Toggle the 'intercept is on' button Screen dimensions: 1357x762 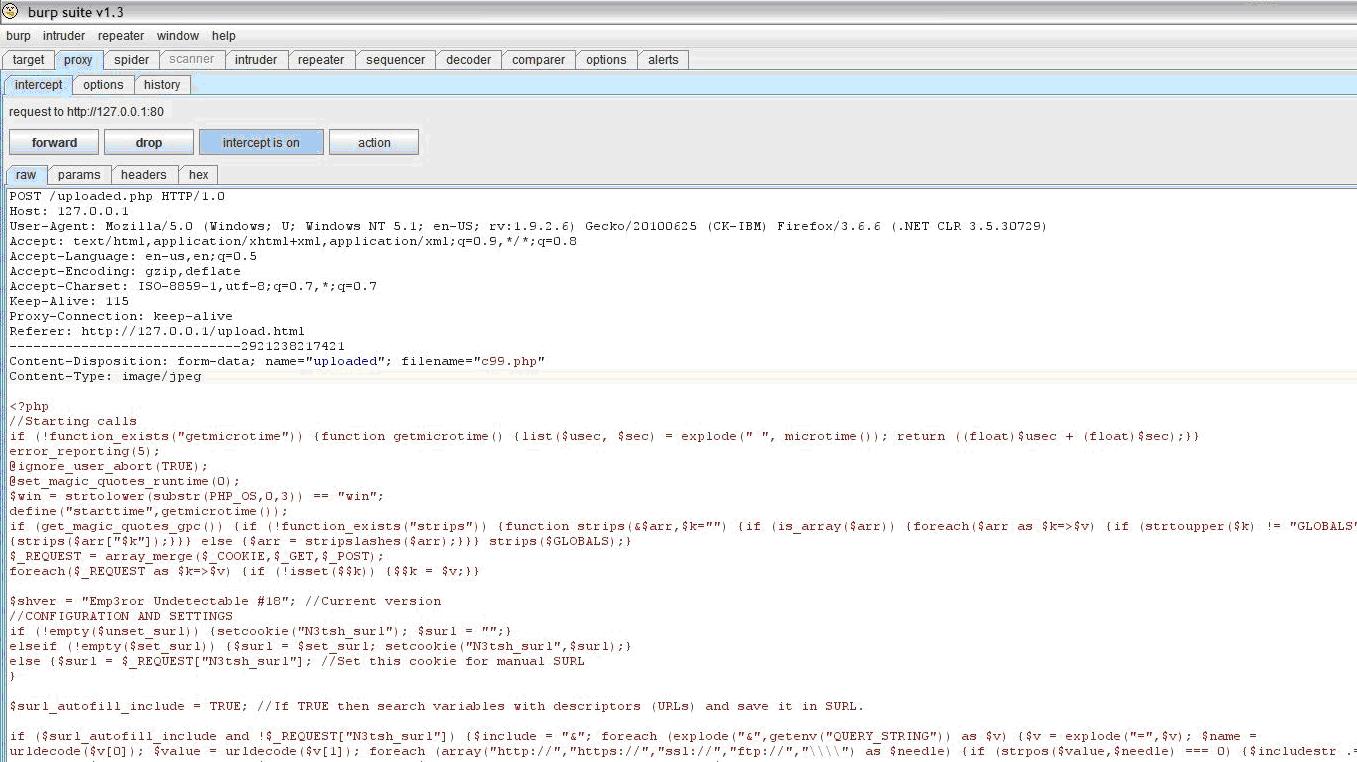[261, 142]
